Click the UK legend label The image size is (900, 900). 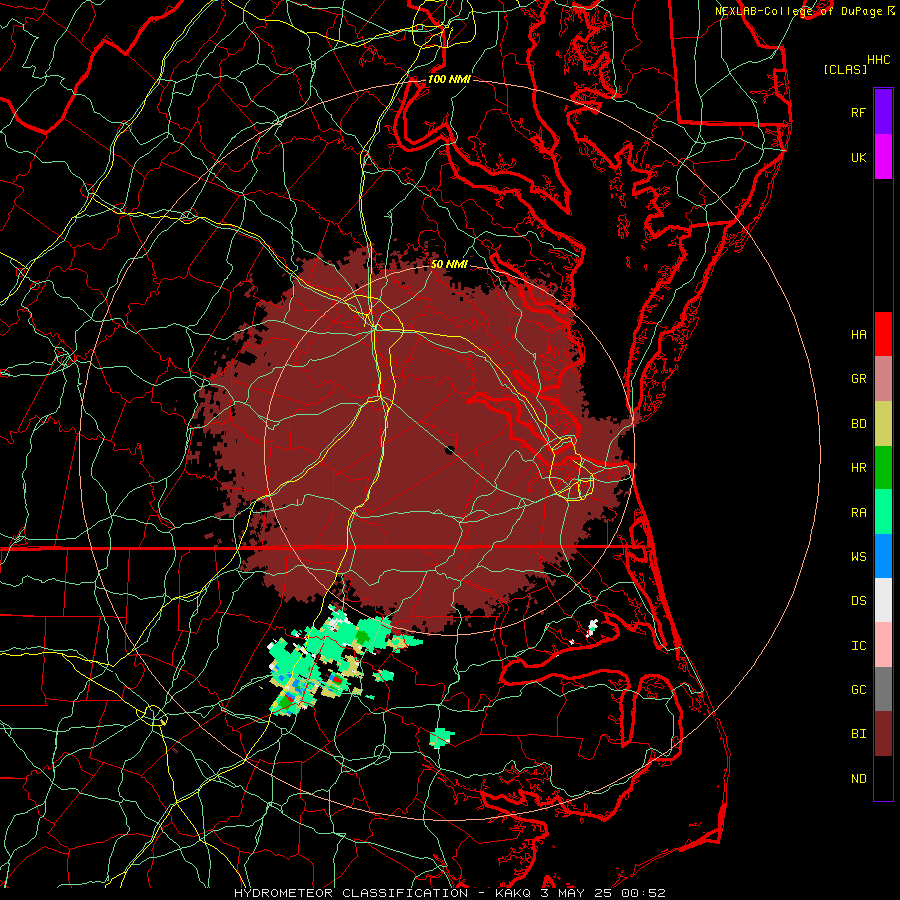click(858, 157)
